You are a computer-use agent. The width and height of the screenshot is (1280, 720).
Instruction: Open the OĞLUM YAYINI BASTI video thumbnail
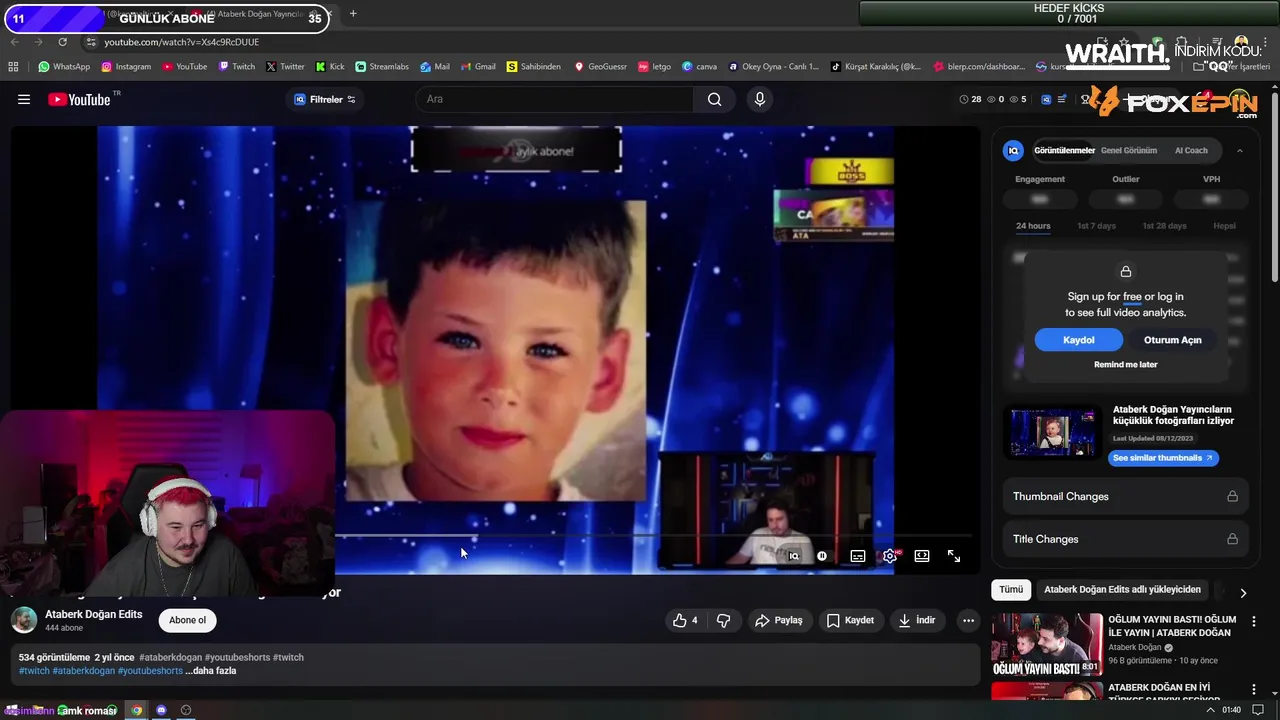click(1047, 644)
